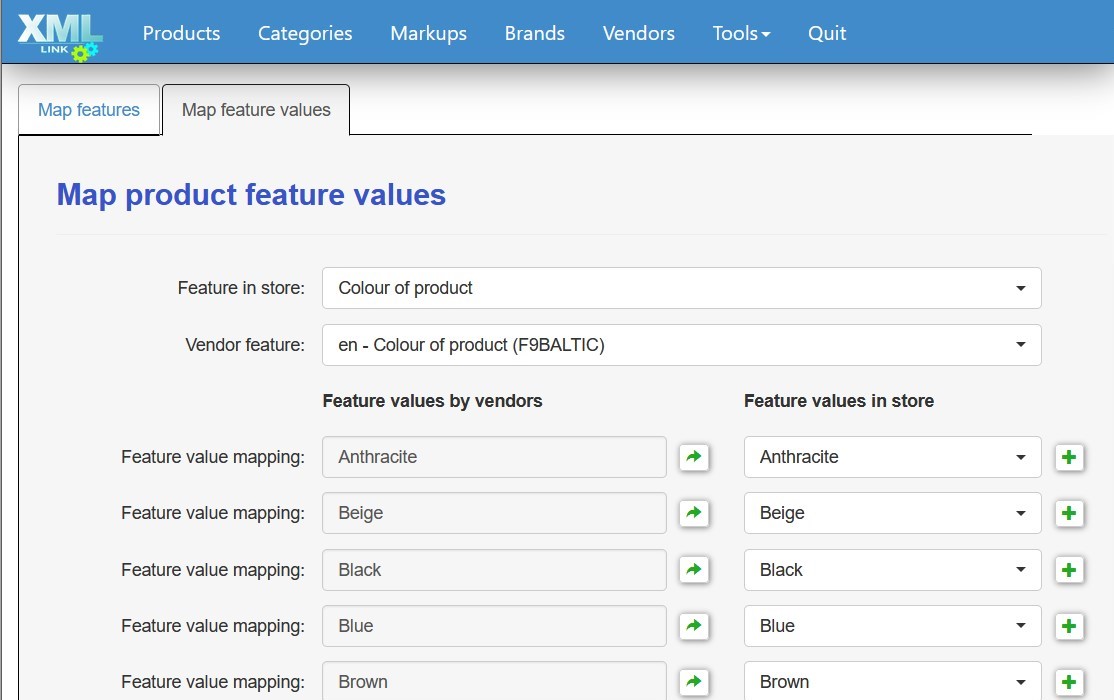Click the map arrow for Blue
The height and width of the screenshot is (700, 1114).
[x=694, y=626]
